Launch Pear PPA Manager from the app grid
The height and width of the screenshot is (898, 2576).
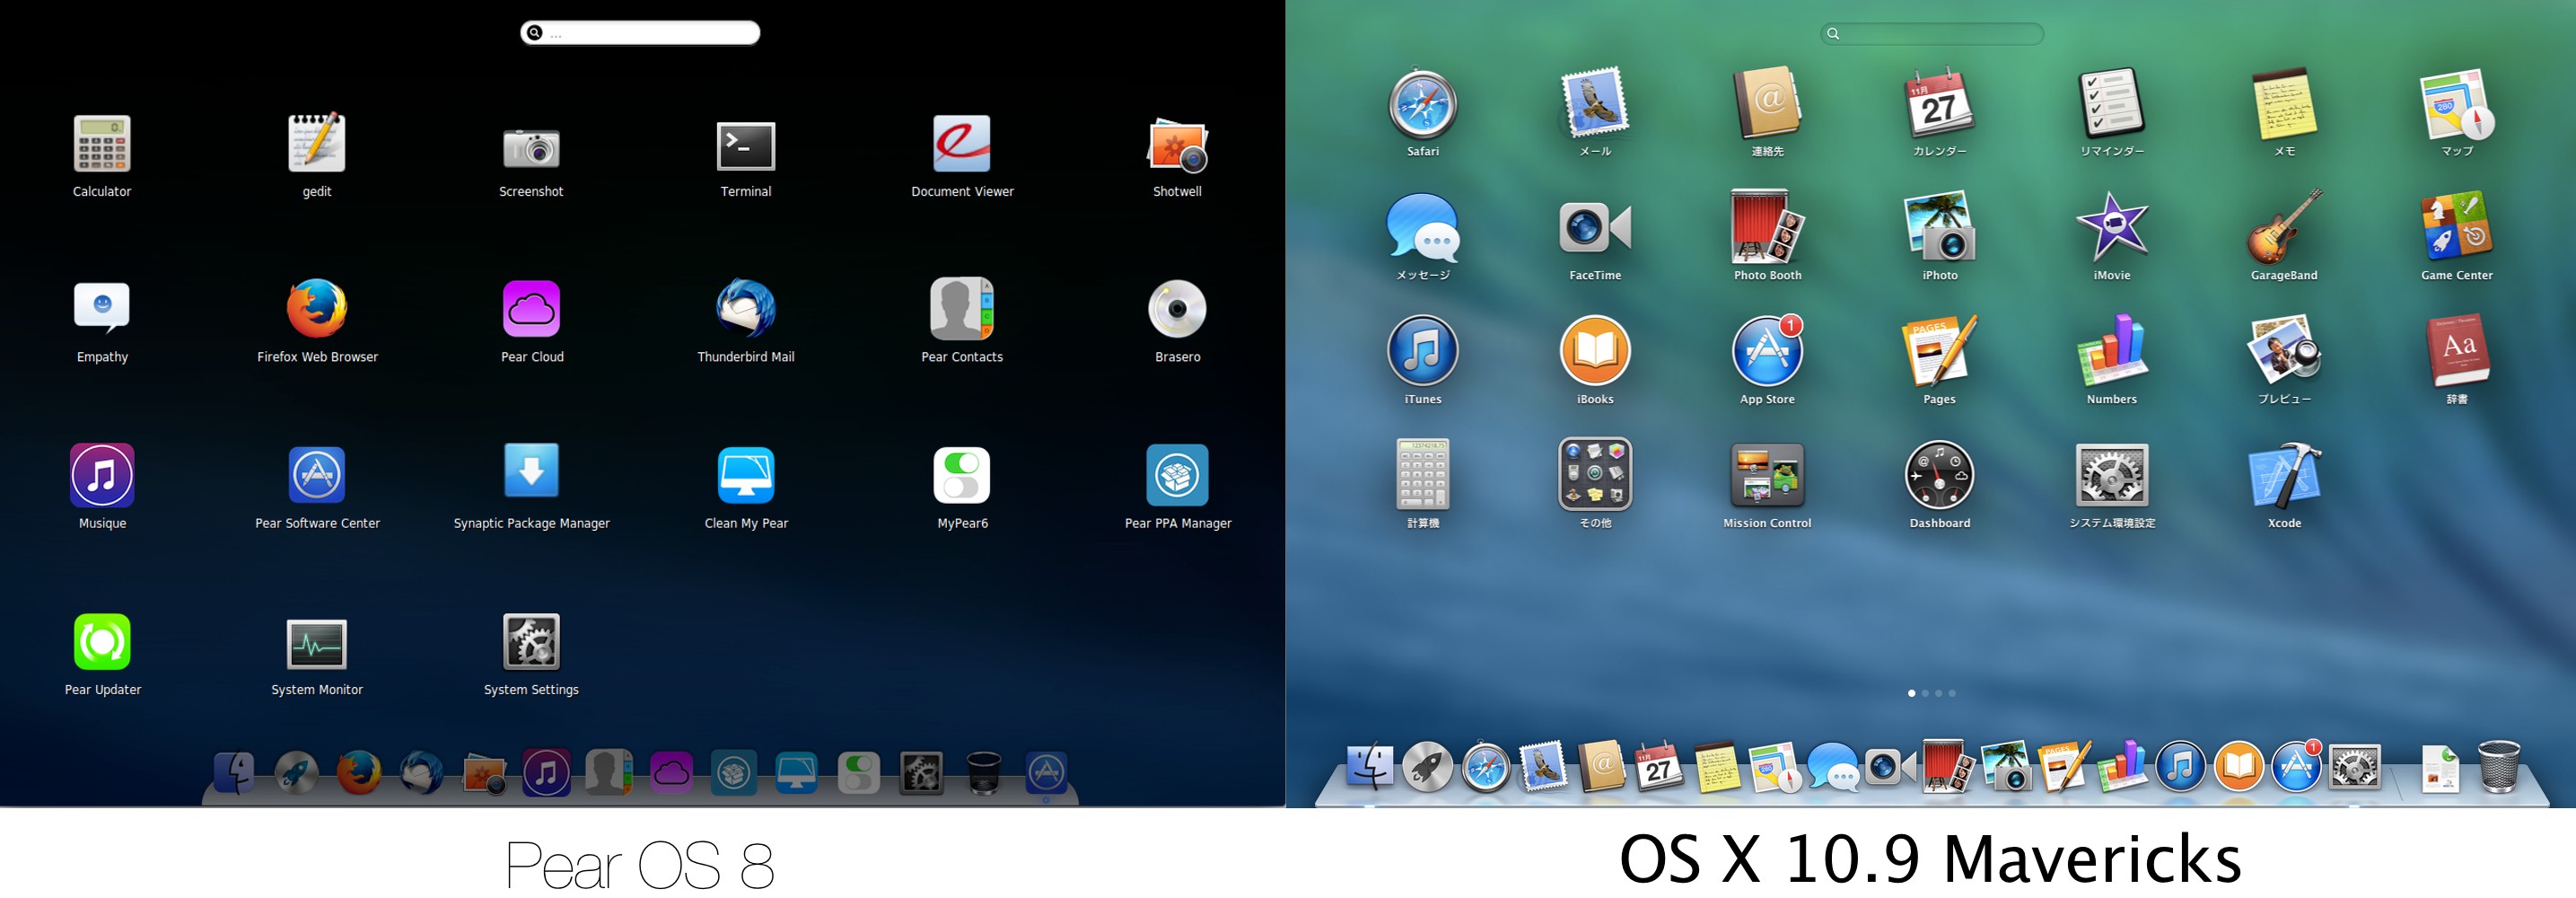(1177, 475)
